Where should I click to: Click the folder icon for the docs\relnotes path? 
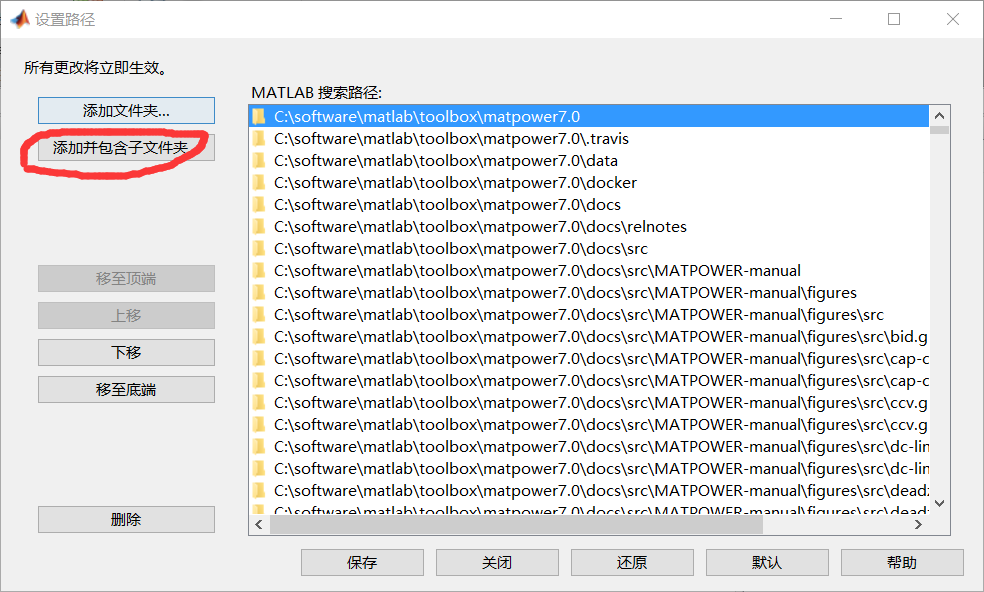click(x=259, y=226)
